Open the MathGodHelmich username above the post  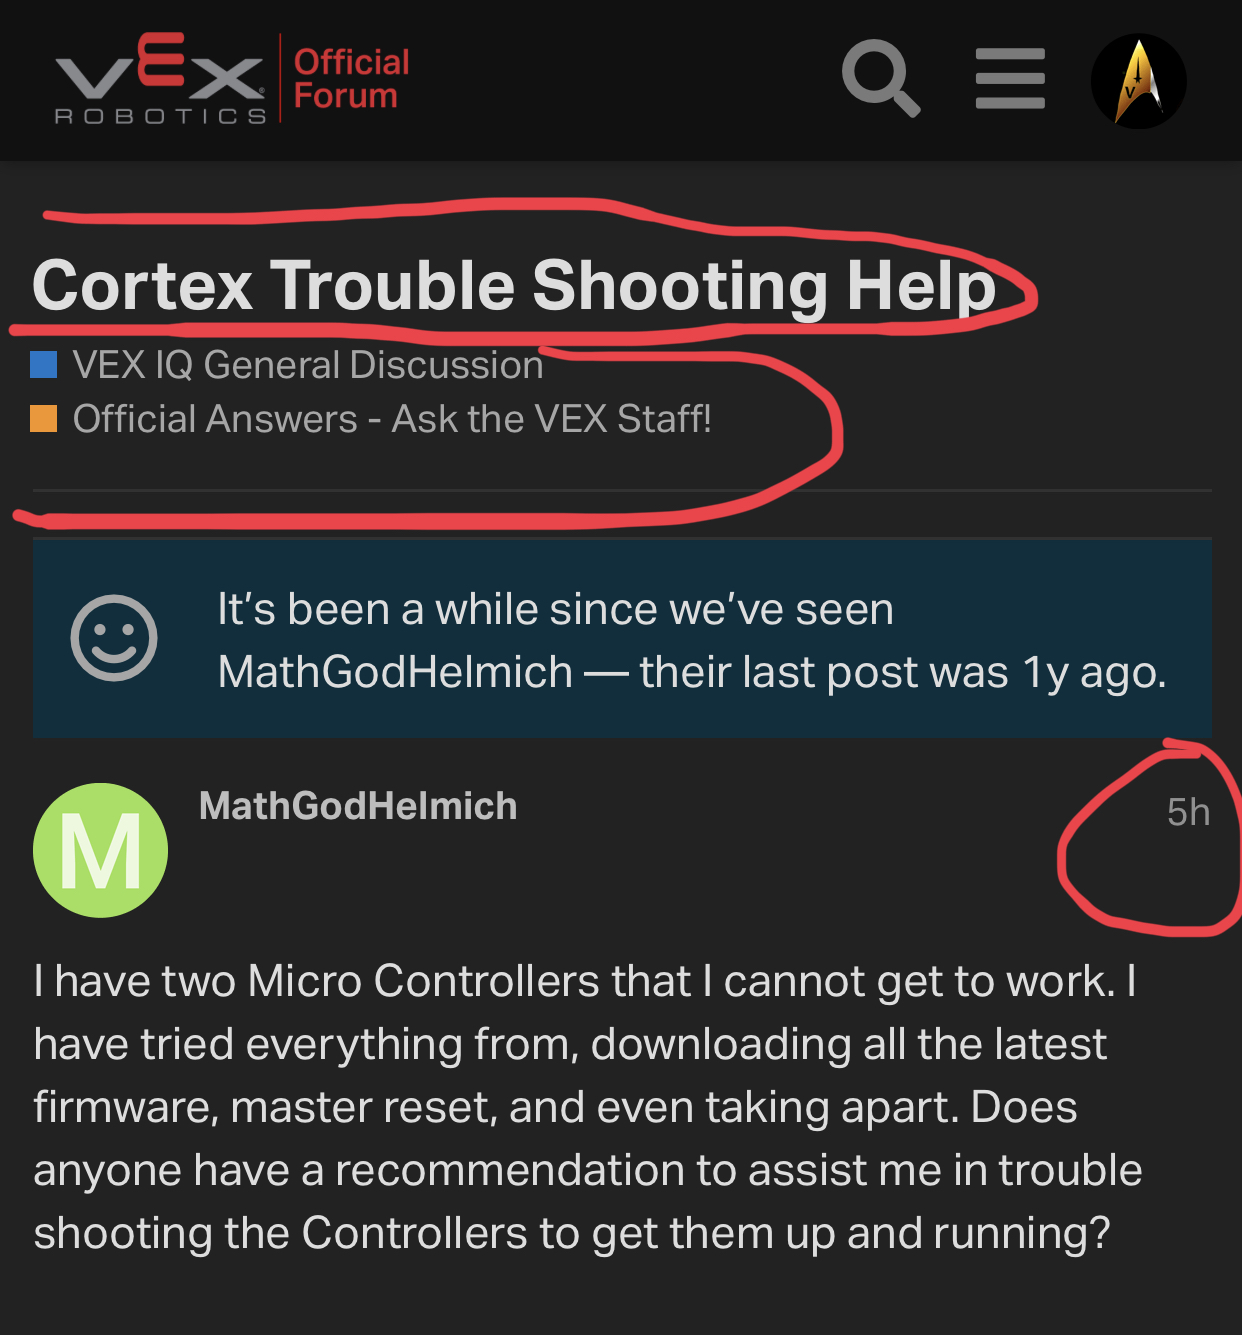pyautogui.click(x=358, y=806)
